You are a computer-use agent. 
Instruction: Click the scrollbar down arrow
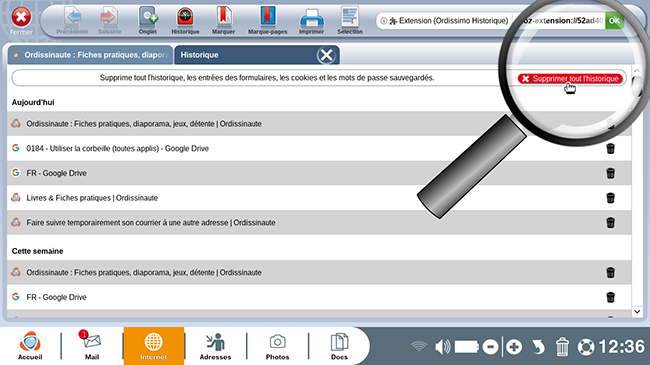(637, 311)
